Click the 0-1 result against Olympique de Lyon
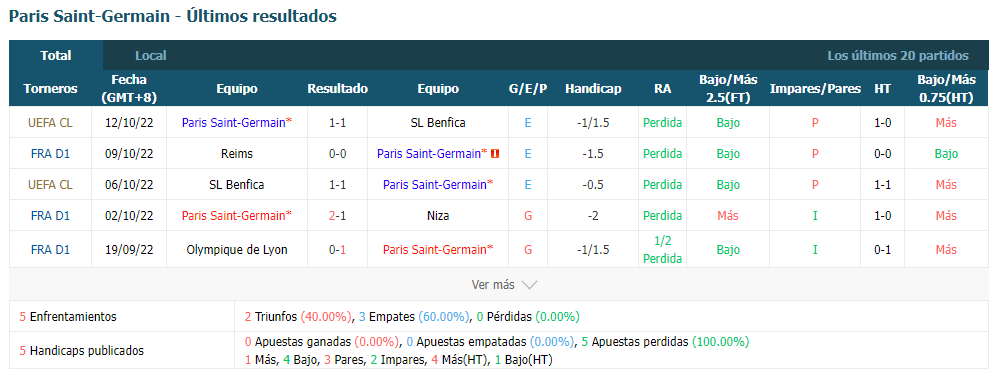The height and width of the screenshot is (379, 999). click(338, 250)
